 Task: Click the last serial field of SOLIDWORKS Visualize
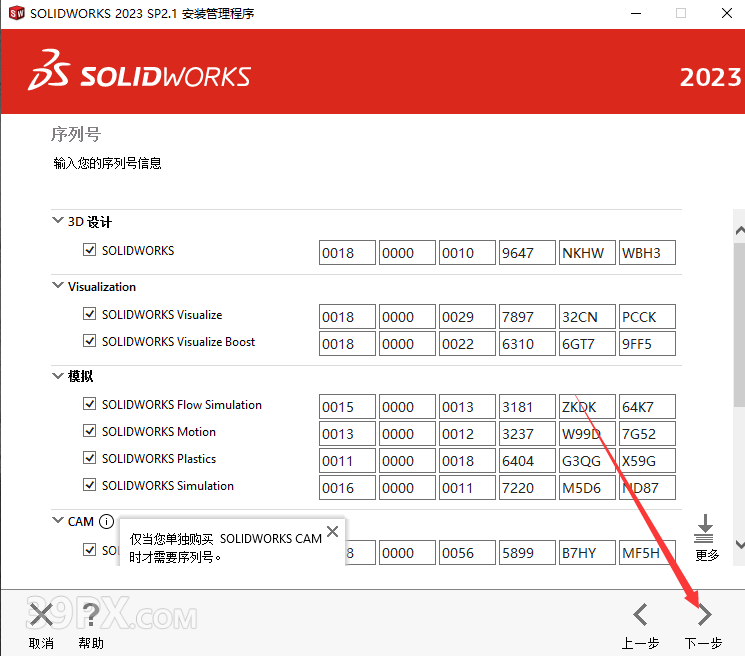click(647, 317)
